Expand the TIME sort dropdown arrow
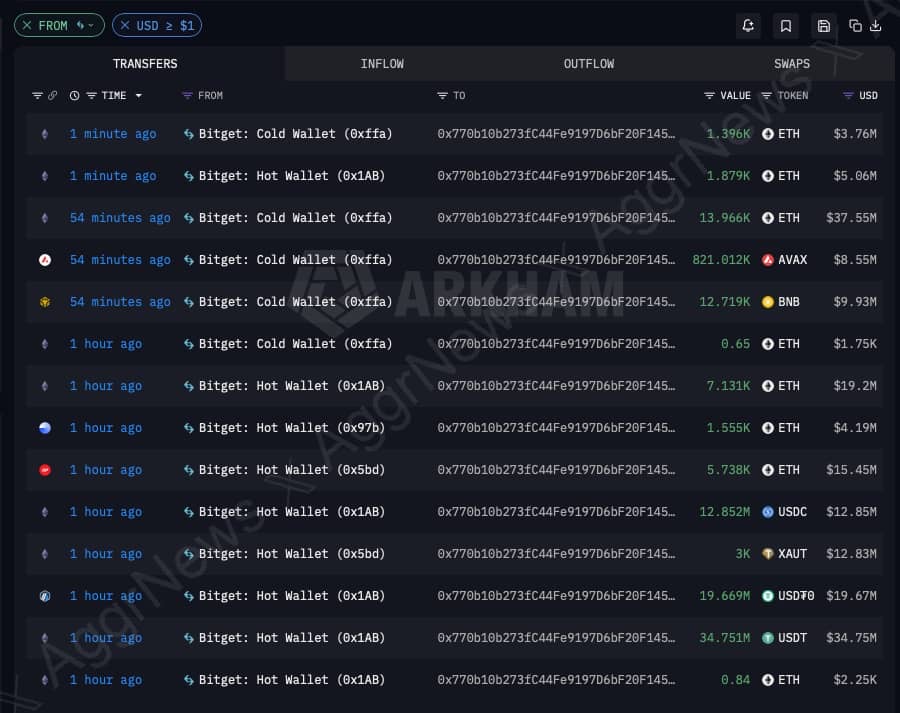Viewport: 900px width, 713px height. 139,96
